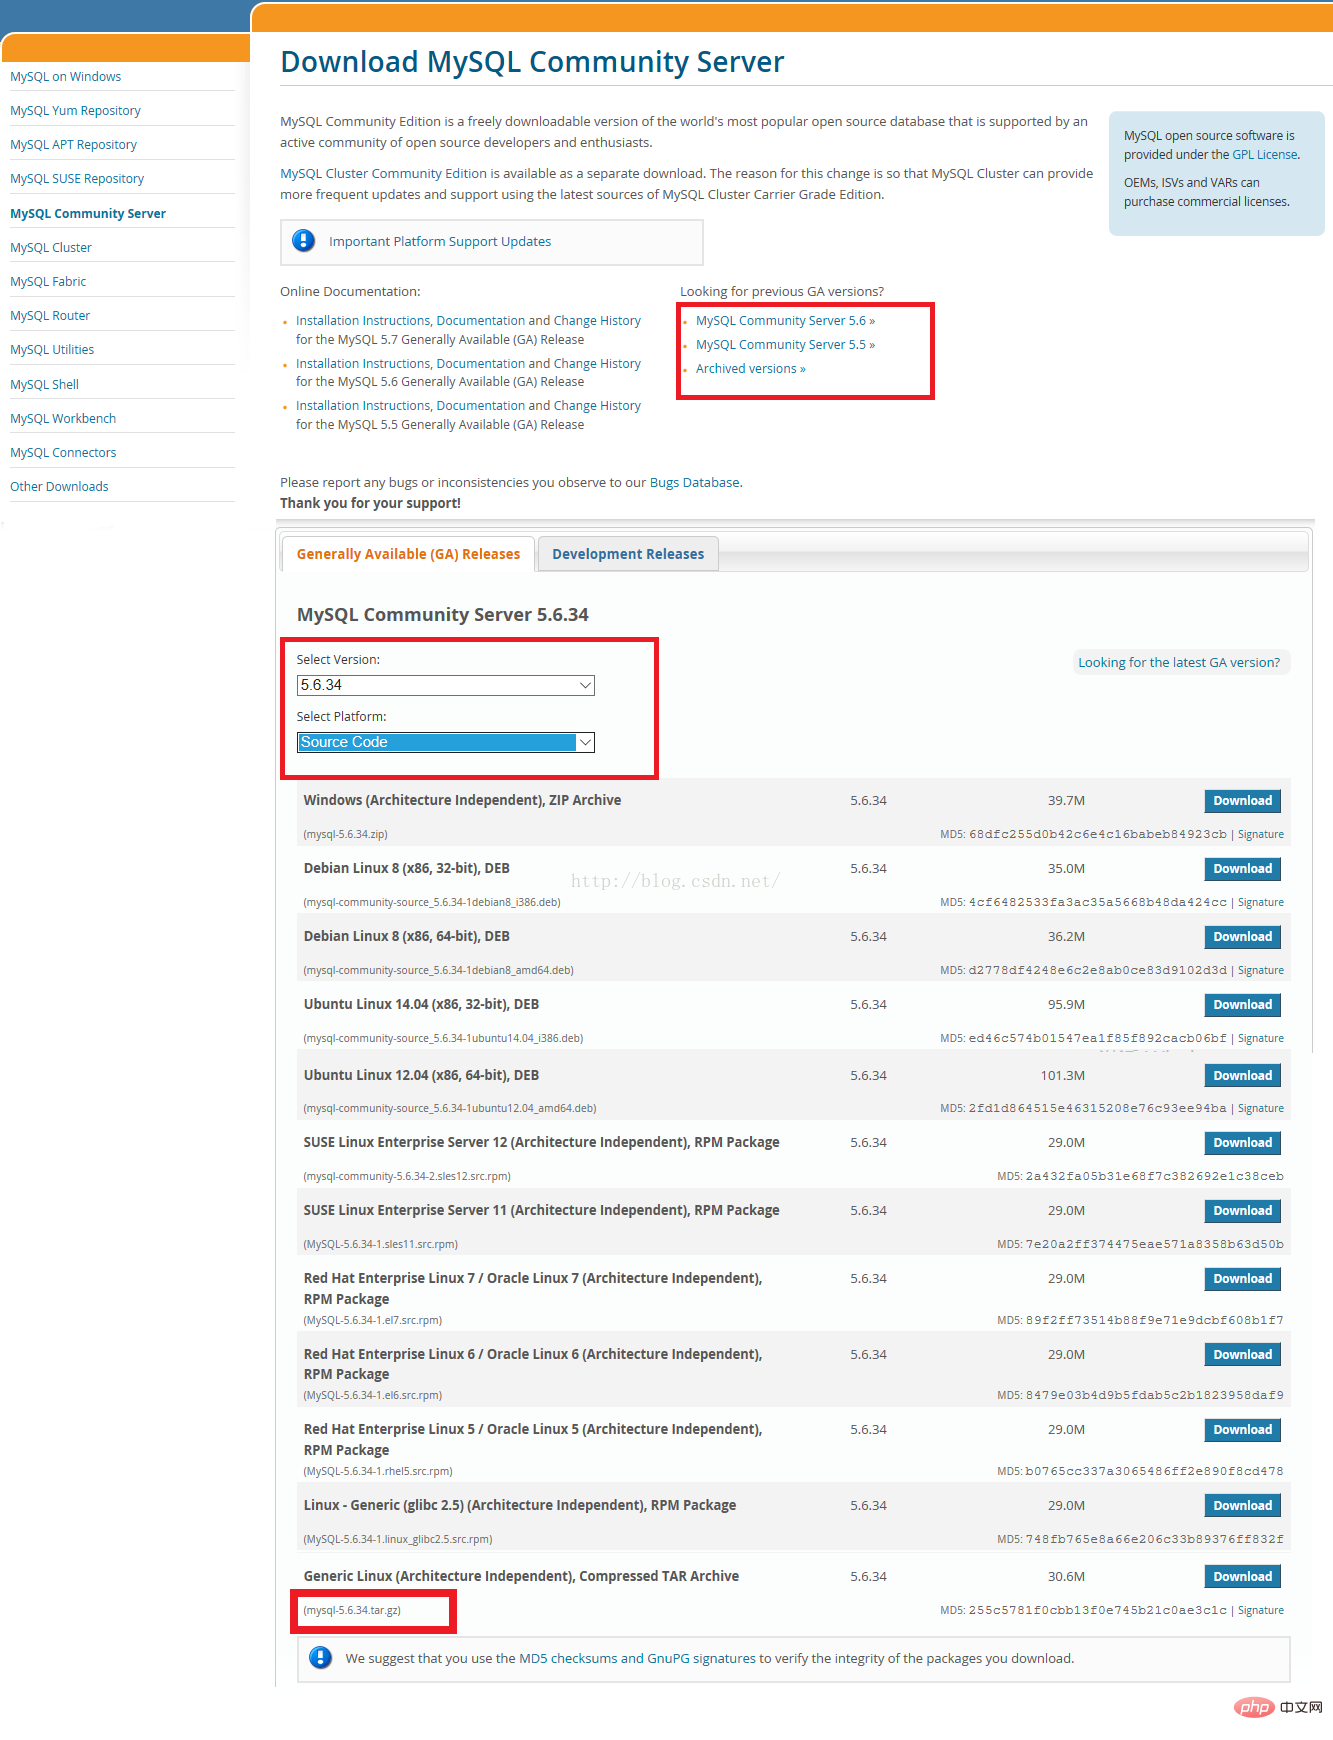
Task: Open the Select Platform dropdown showing Source Code
Action: click(x=446, y=742)
